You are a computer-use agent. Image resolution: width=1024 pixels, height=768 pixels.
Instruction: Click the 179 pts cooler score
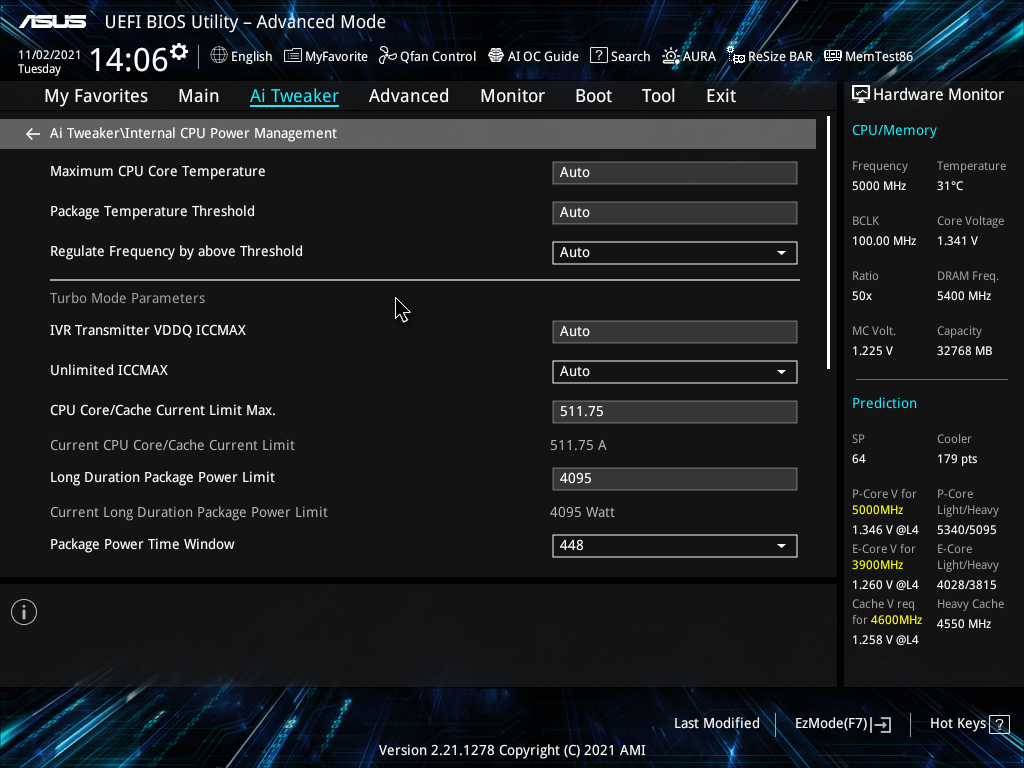pos(957,459)
